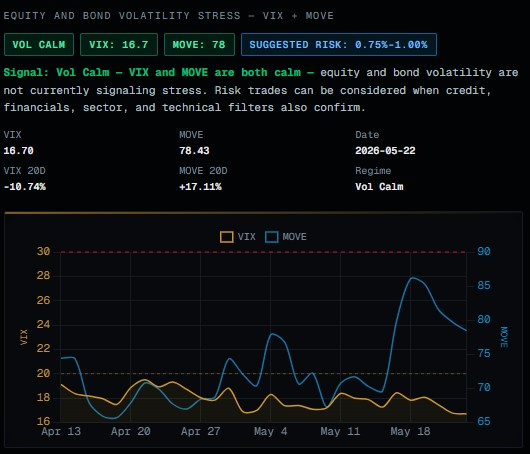Click the MOVE value 78.43
Viewport: 530px width, 454px height.
tap(194, 150)
